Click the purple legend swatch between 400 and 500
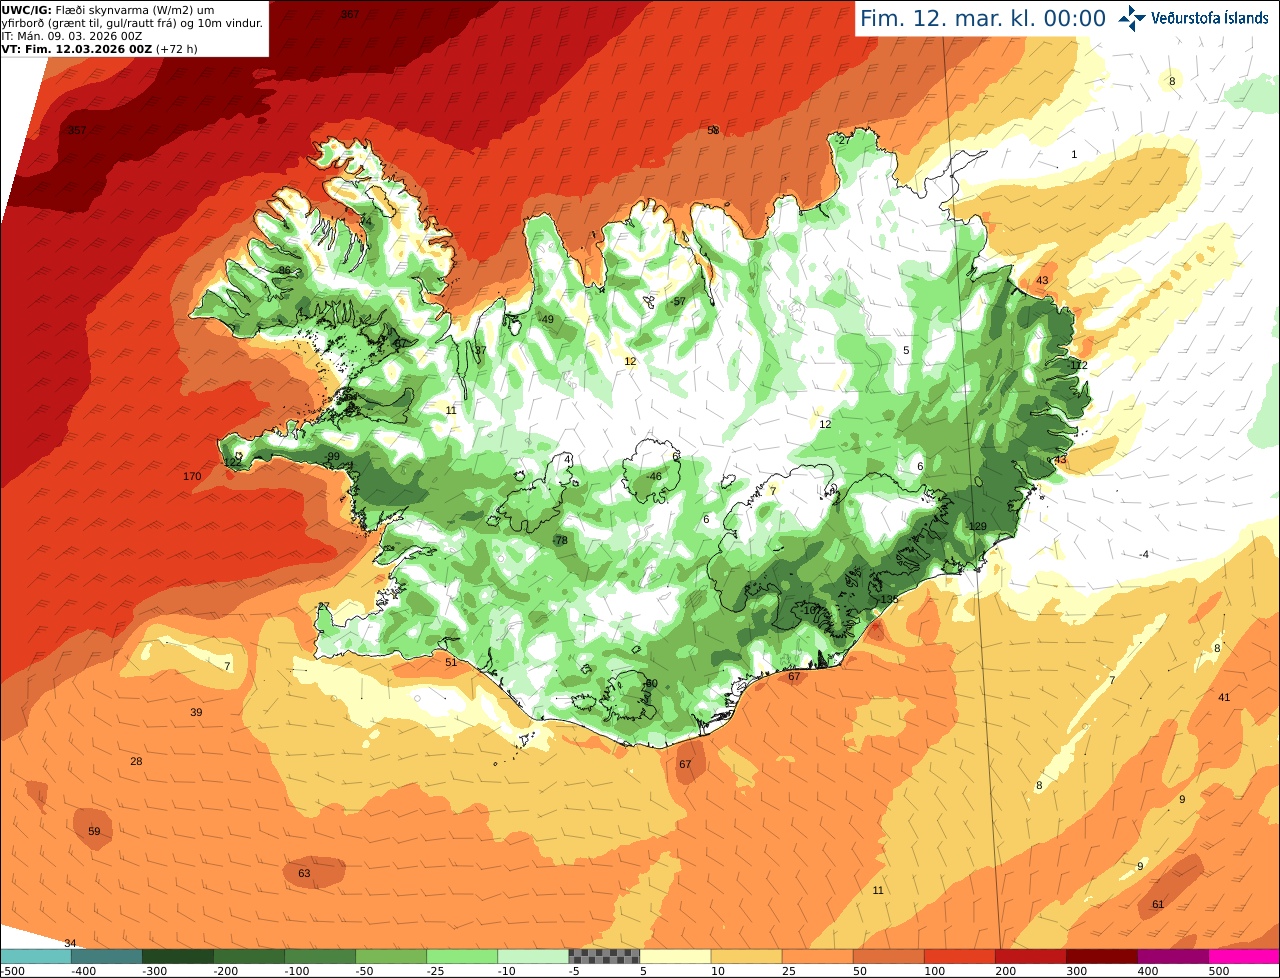The width and height of the screenshot is (1280, 978). tap(1172, 957)
